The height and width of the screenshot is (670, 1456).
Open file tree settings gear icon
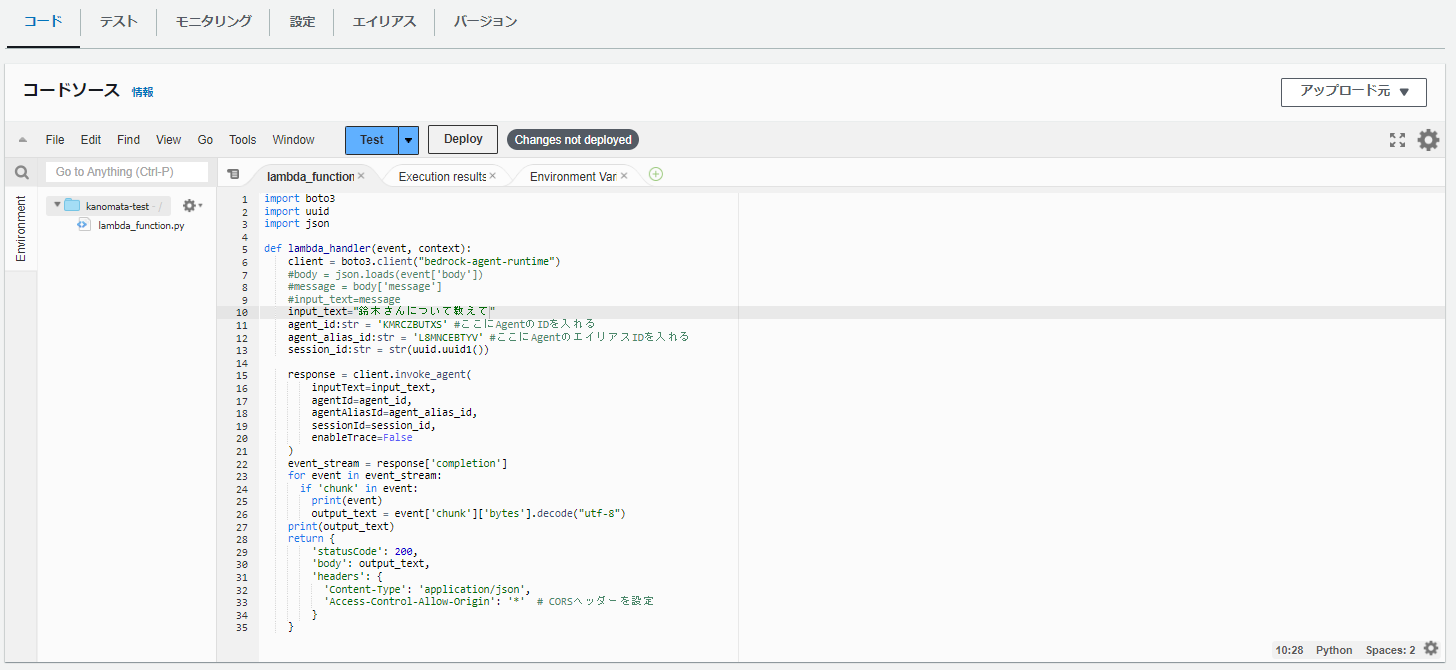tap(190, 205)
